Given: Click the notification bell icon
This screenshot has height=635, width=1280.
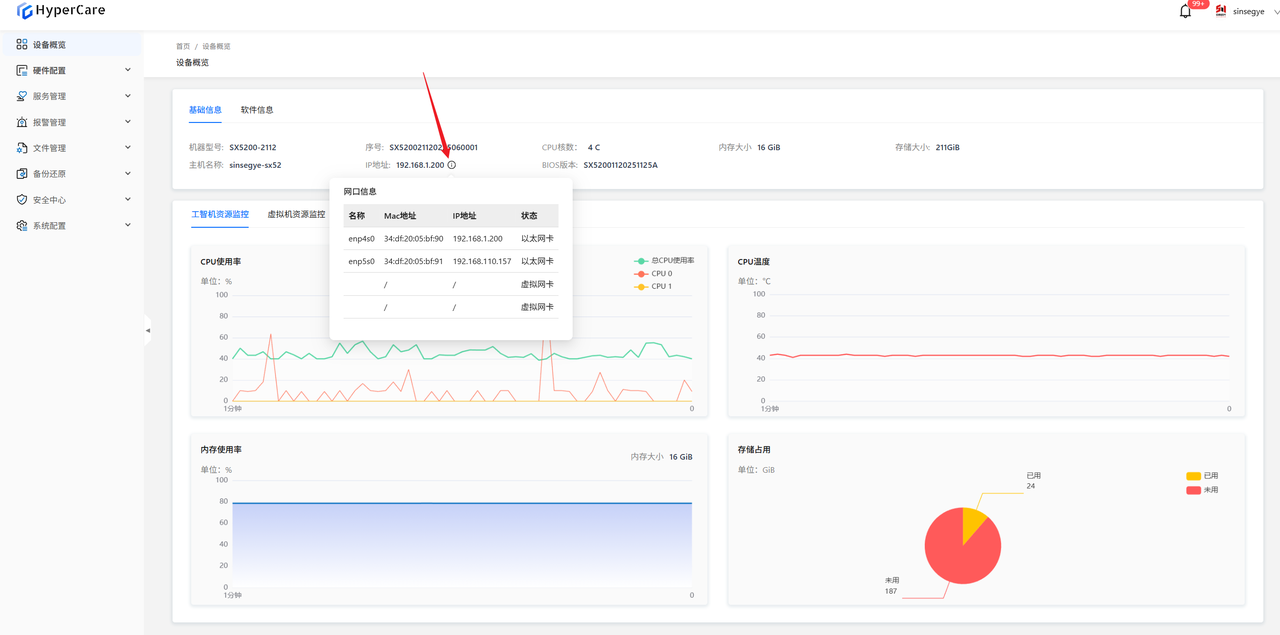Looking at the screenshot, I should pos(1185,12).
